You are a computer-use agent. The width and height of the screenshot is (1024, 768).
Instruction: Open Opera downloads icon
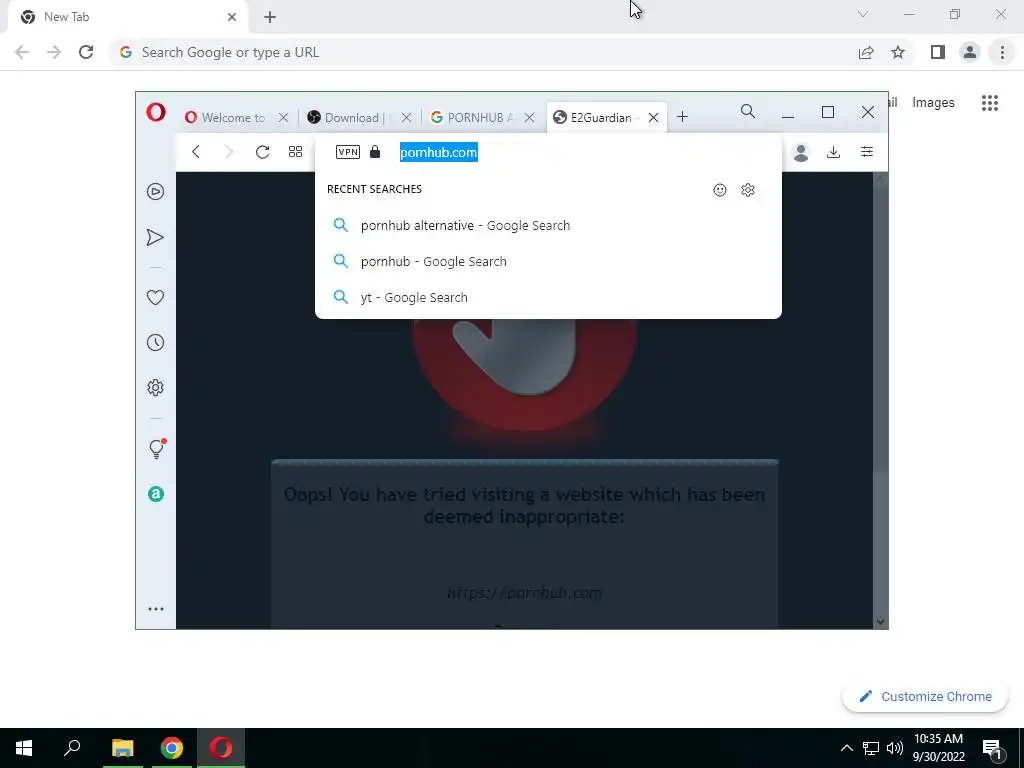click(x=833, y=152)
